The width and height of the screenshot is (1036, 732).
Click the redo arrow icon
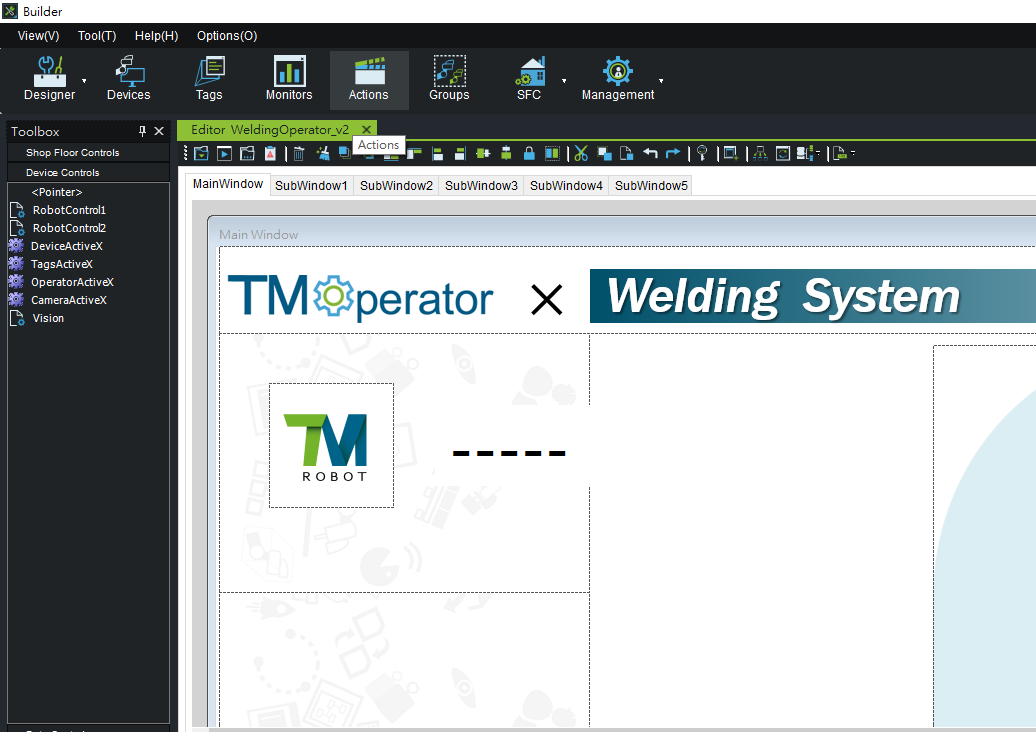pos(673,153)
